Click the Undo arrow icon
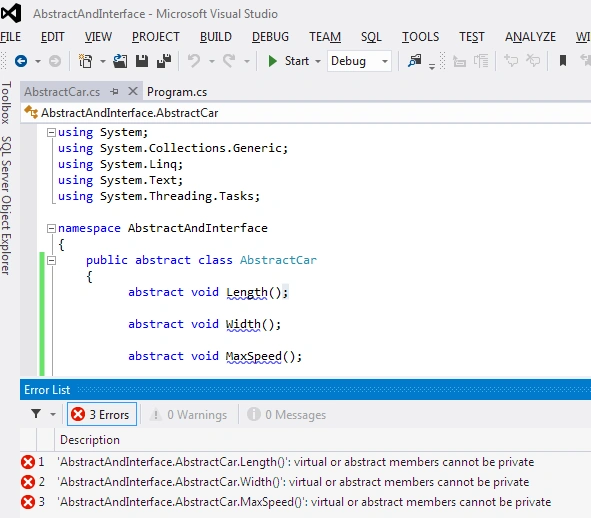 pos(194,61)
